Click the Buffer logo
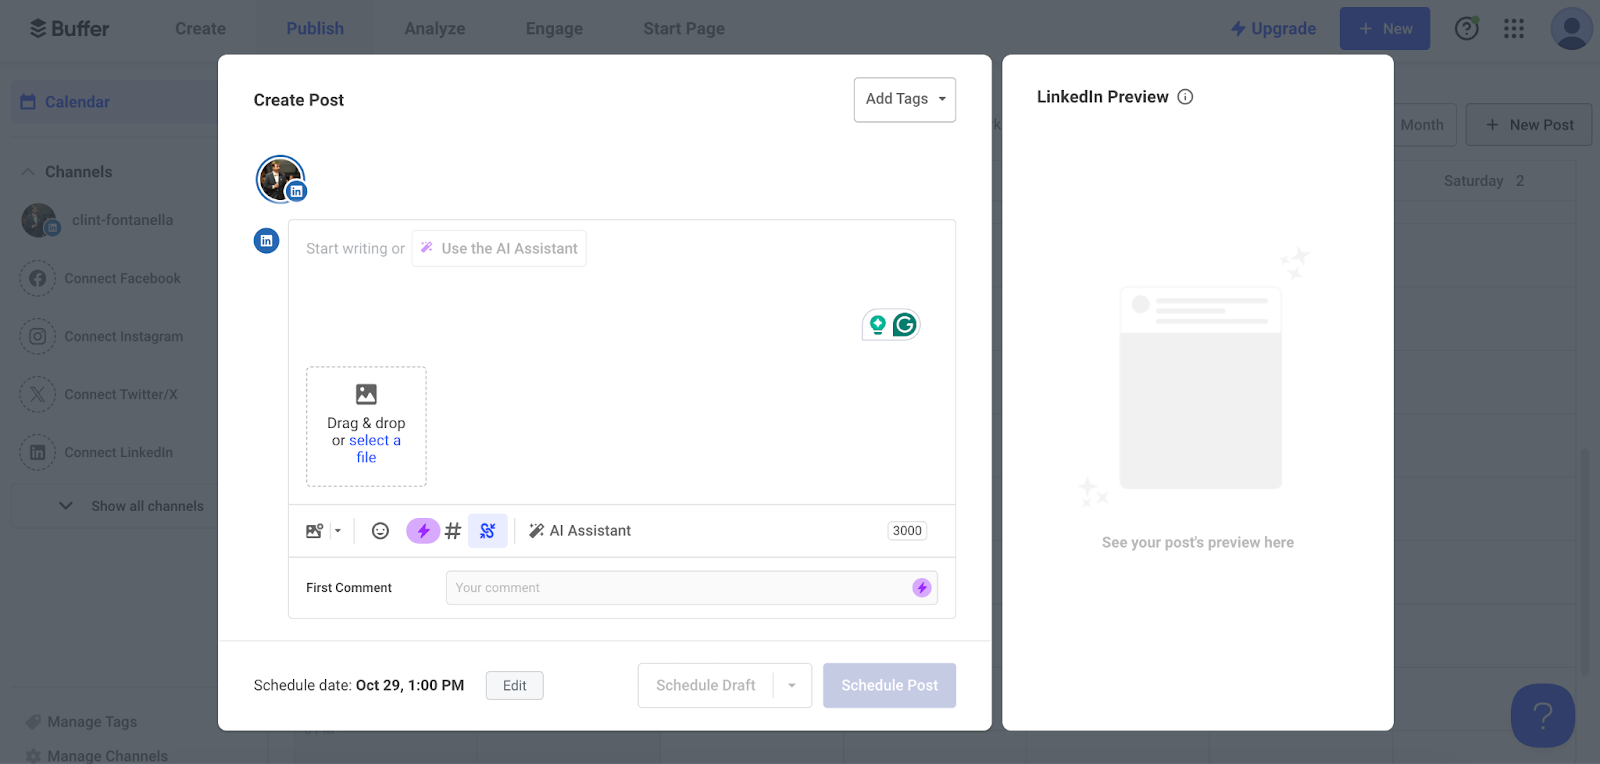The image size is (1600, 764). [x=69, y=28]
